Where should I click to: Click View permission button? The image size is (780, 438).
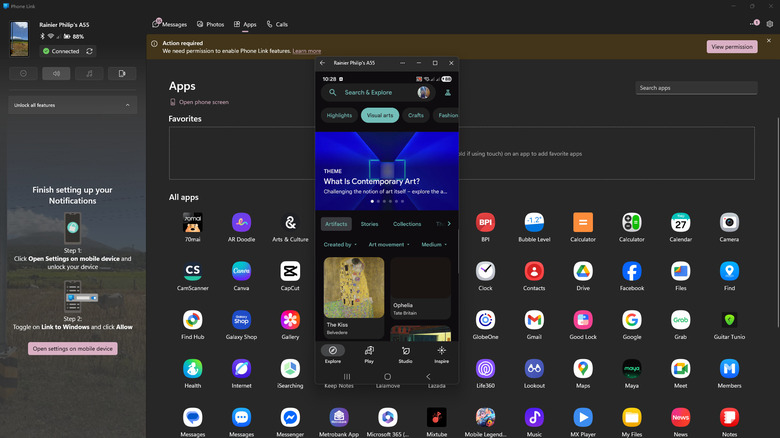pos(732,47)
